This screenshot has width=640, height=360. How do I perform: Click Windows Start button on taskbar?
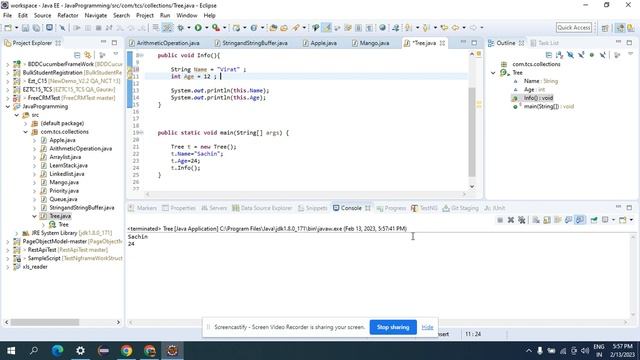click(x=11, y=351)
